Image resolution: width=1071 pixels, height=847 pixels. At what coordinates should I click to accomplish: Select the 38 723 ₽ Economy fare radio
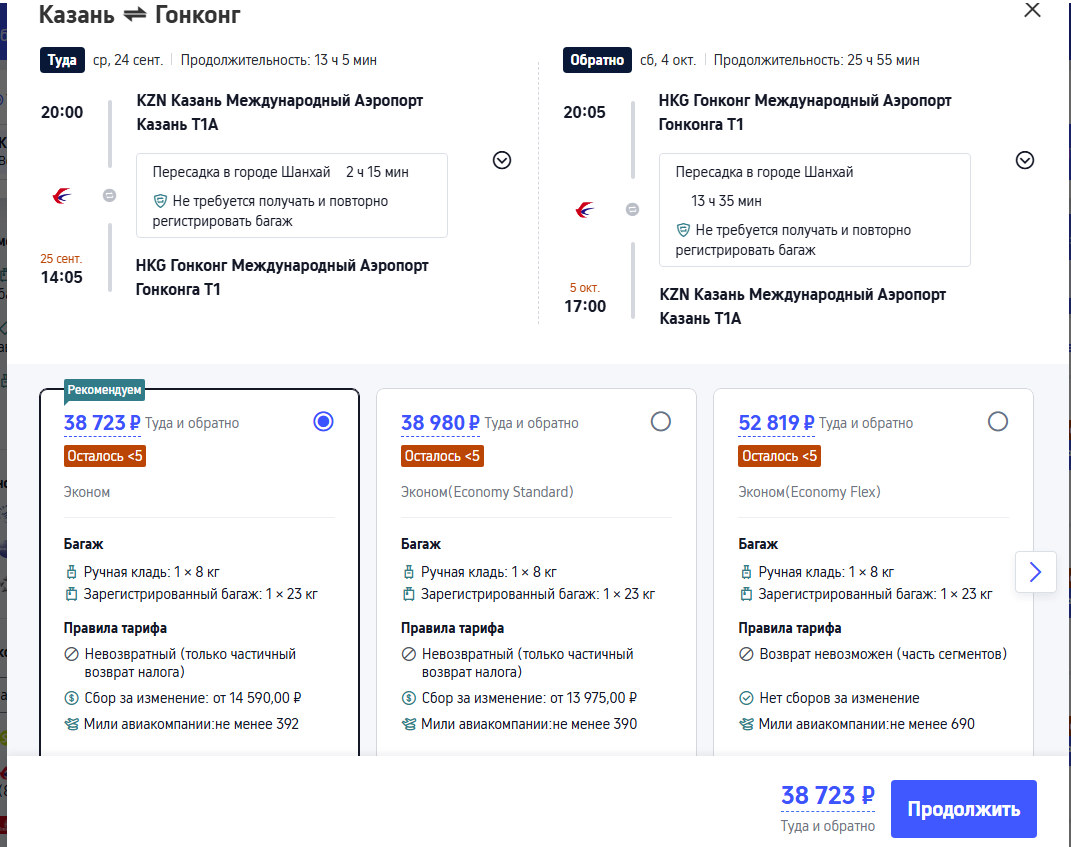[323, 422]
